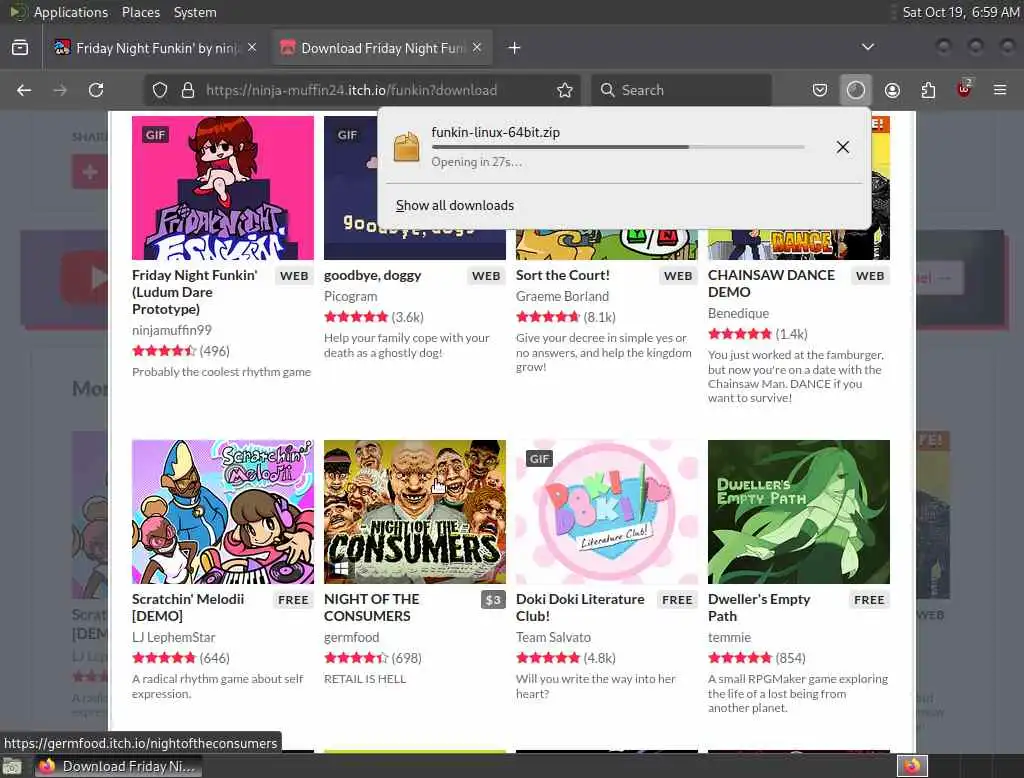This screenshot has width=1024, height=778.
Task: Click the system top-left applications logo icon
Action: click(x=18, y=12)
